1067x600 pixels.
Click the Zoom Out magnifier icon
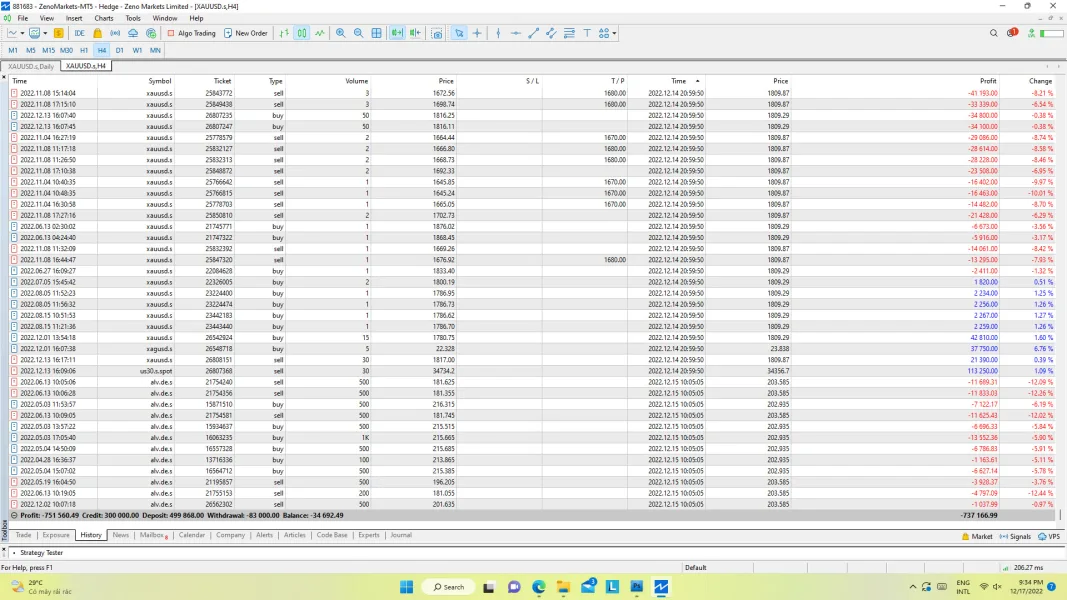pyautogui.click(x=358, y=33)
